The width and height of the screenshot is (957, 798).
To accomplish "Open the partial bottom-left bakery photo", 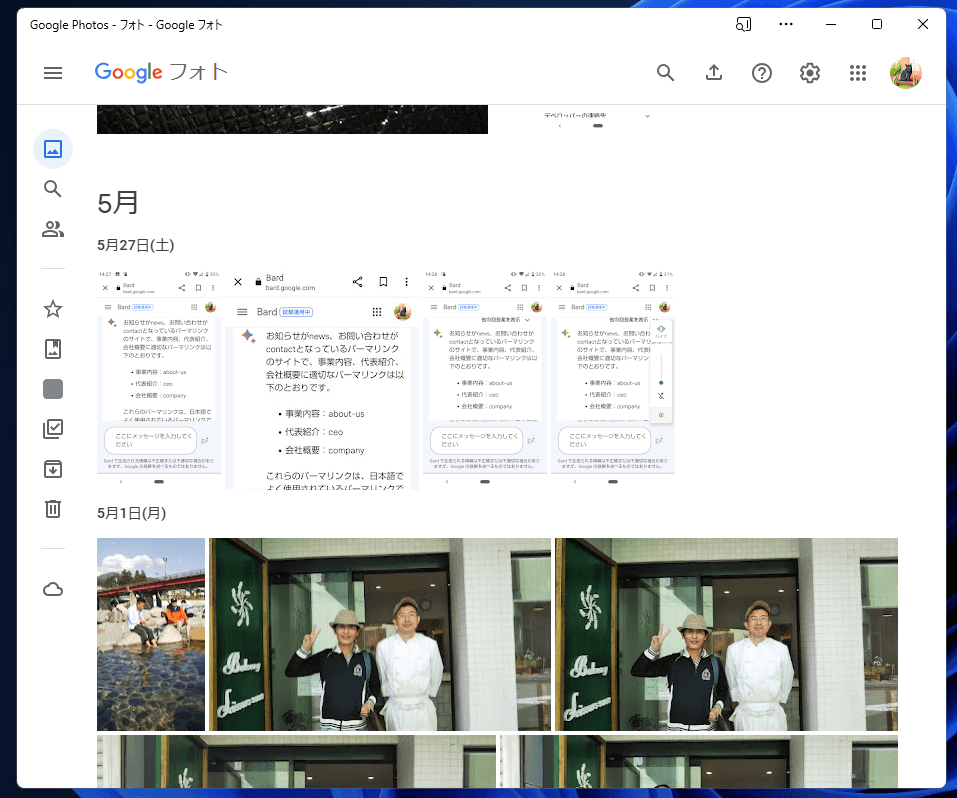I will 296,761.
